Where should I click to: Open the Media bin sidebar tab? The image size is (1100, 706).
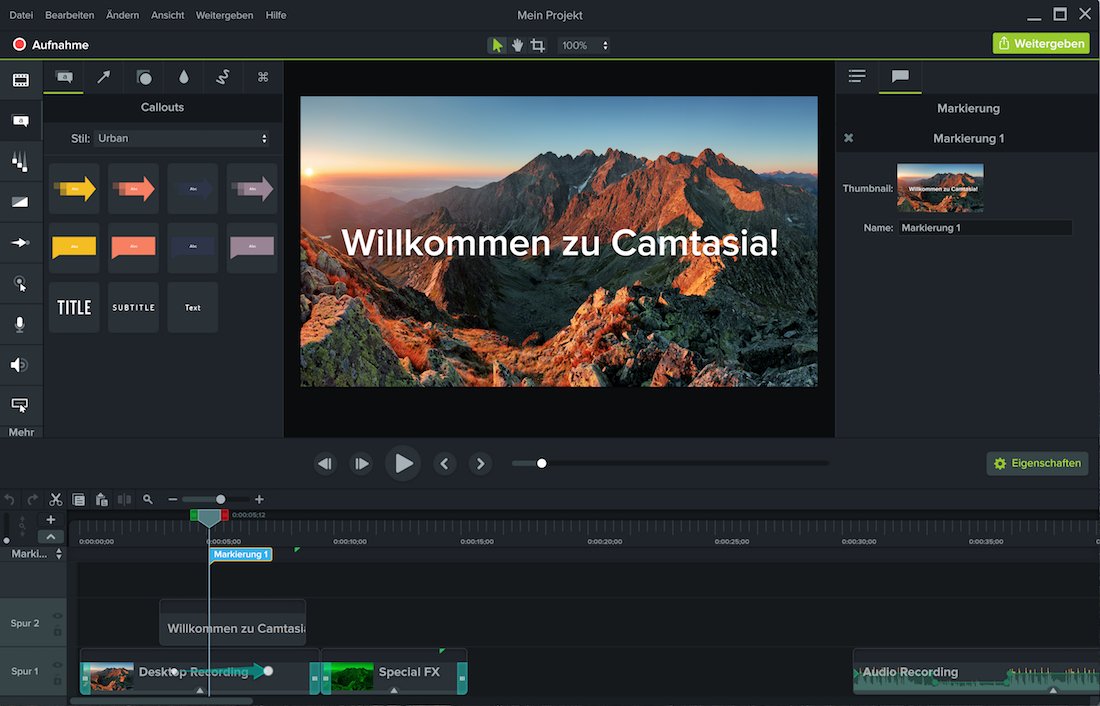20,80
